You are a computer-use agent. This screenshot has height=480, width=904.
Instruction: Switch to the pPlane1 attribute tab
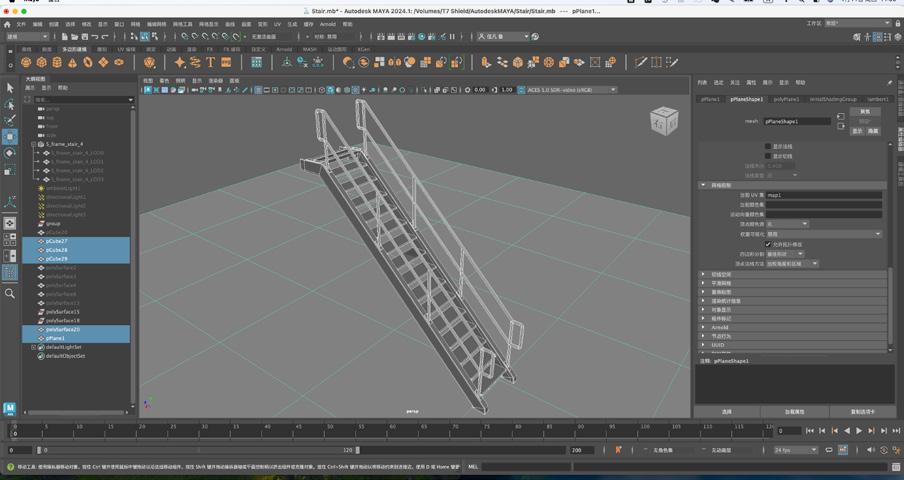710,99
